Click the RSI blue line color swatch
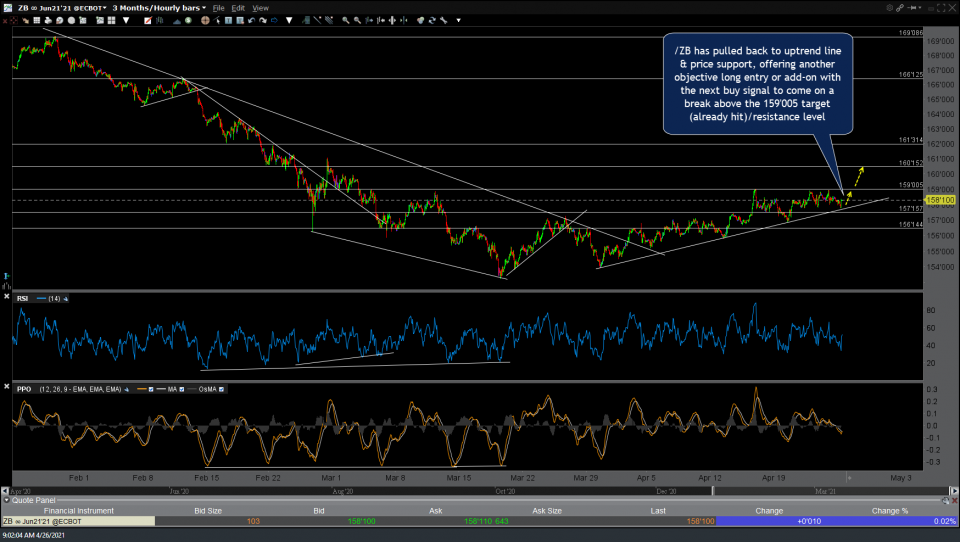Viewport: 960px width, 542px height. [41, 298]
